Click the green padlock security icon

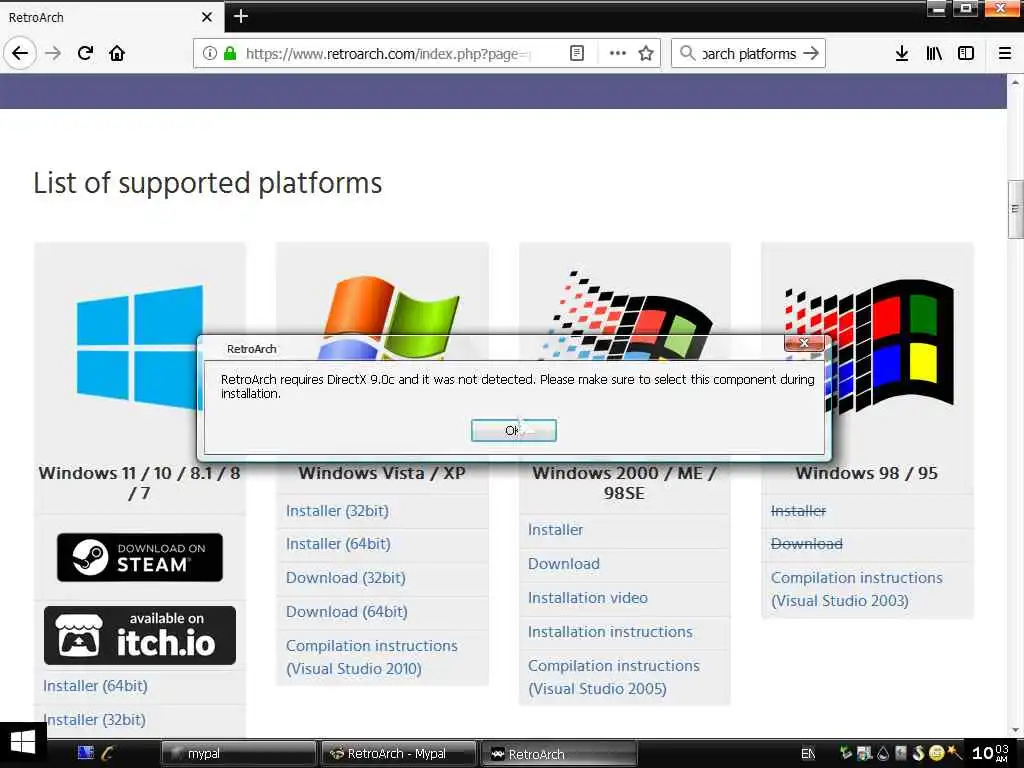230,54
